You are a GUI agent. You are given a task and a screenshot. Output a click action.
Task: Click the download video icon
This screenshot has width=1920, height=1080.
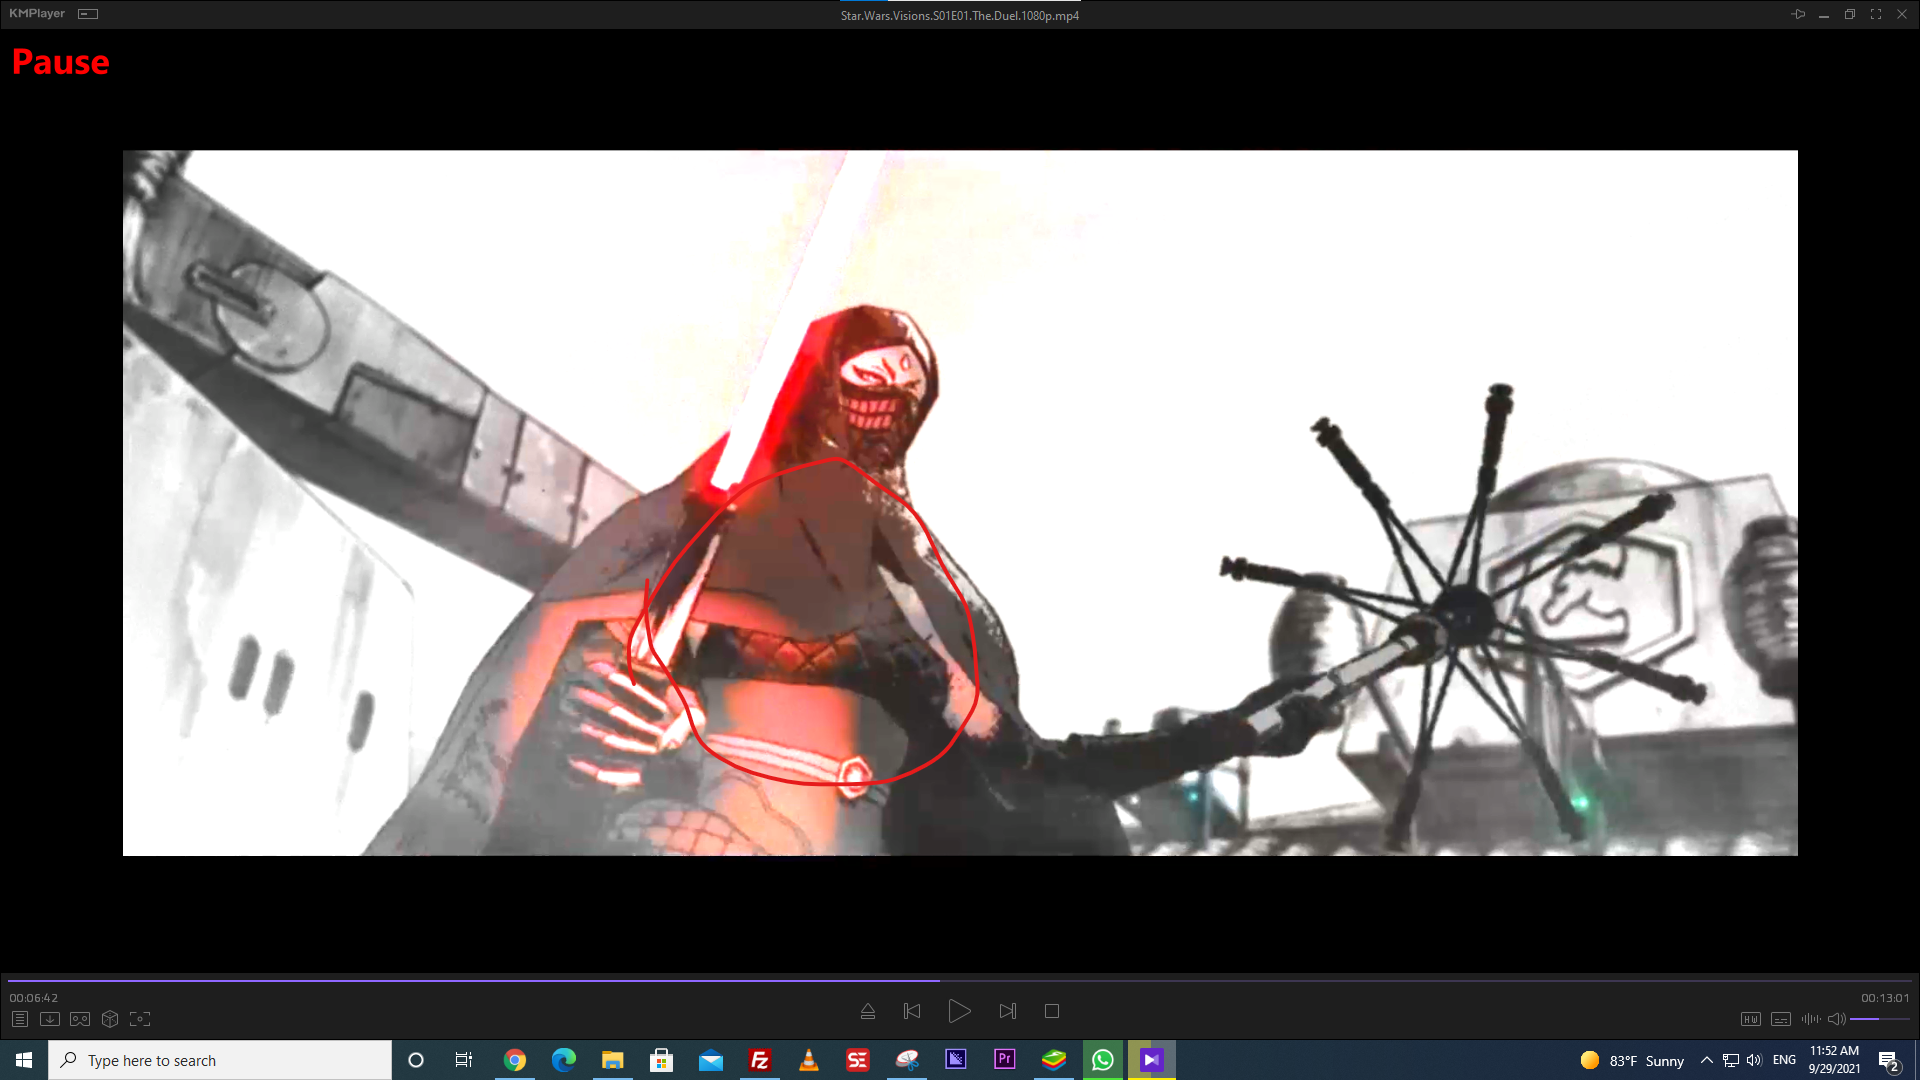click(50, 1019)
